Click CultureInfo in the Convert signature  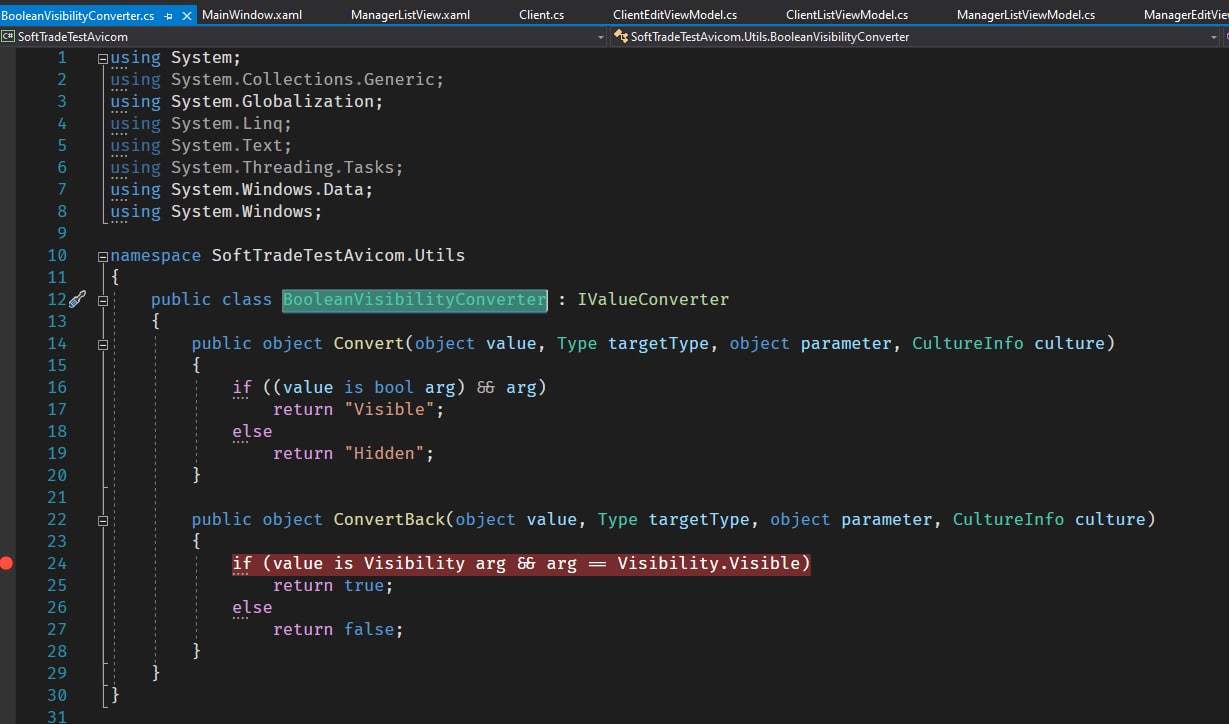point(968,344)
